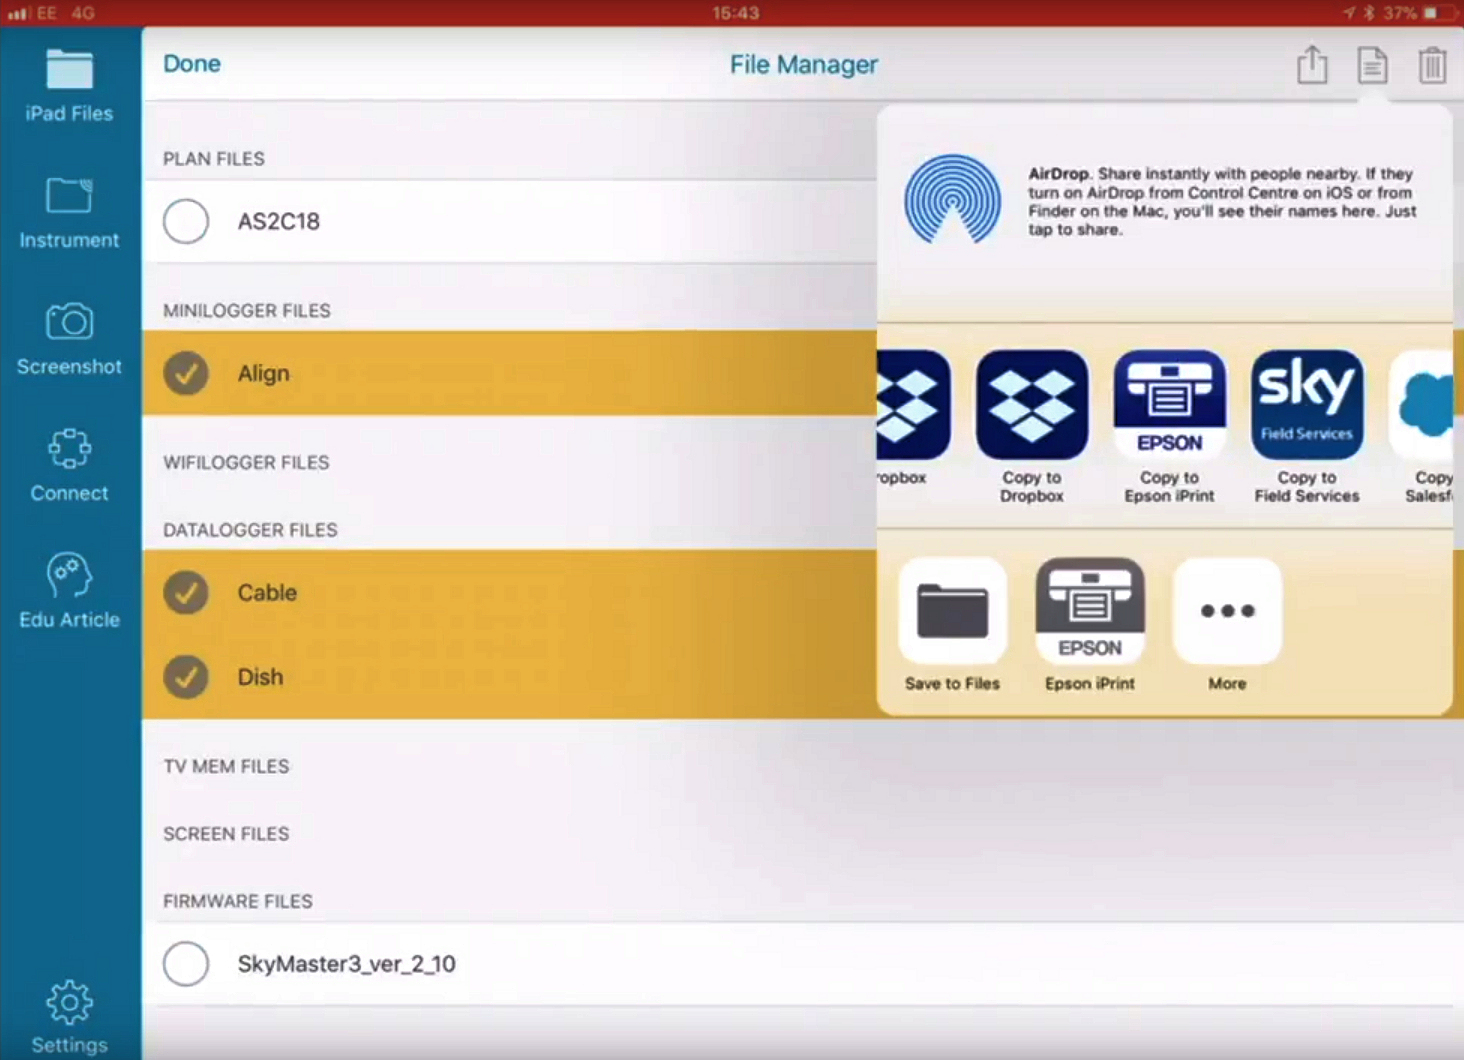Screen dimensions: 1464x1060
Task: Open the Instrument folder in sidebar
Action: click(69, 212)
